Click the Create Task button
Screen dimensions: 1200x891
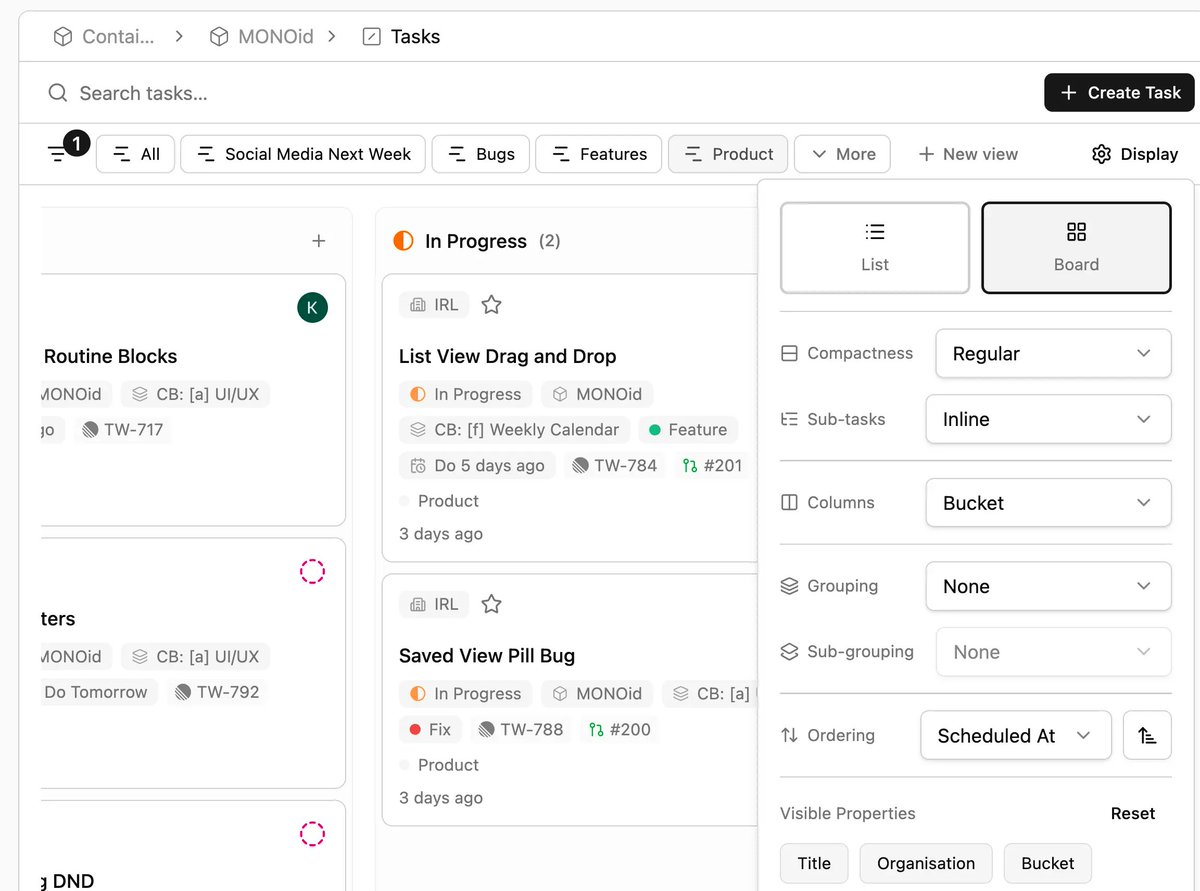1119,93
